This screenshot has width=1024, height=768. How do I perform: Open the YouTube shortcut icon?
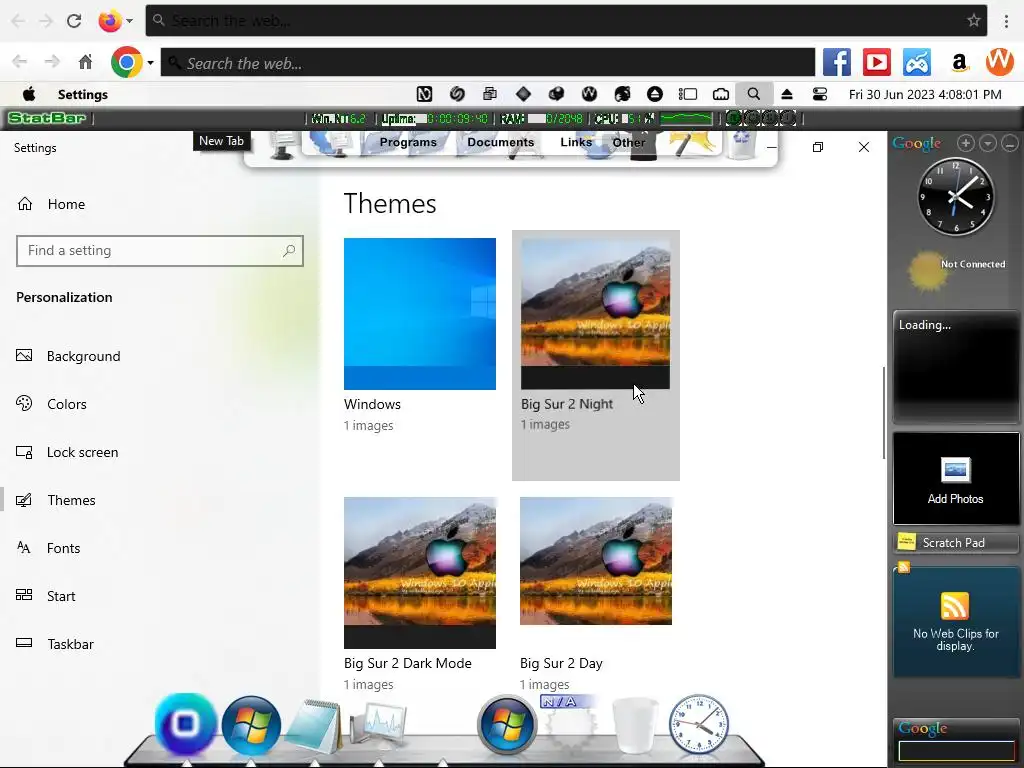(877, 62)
